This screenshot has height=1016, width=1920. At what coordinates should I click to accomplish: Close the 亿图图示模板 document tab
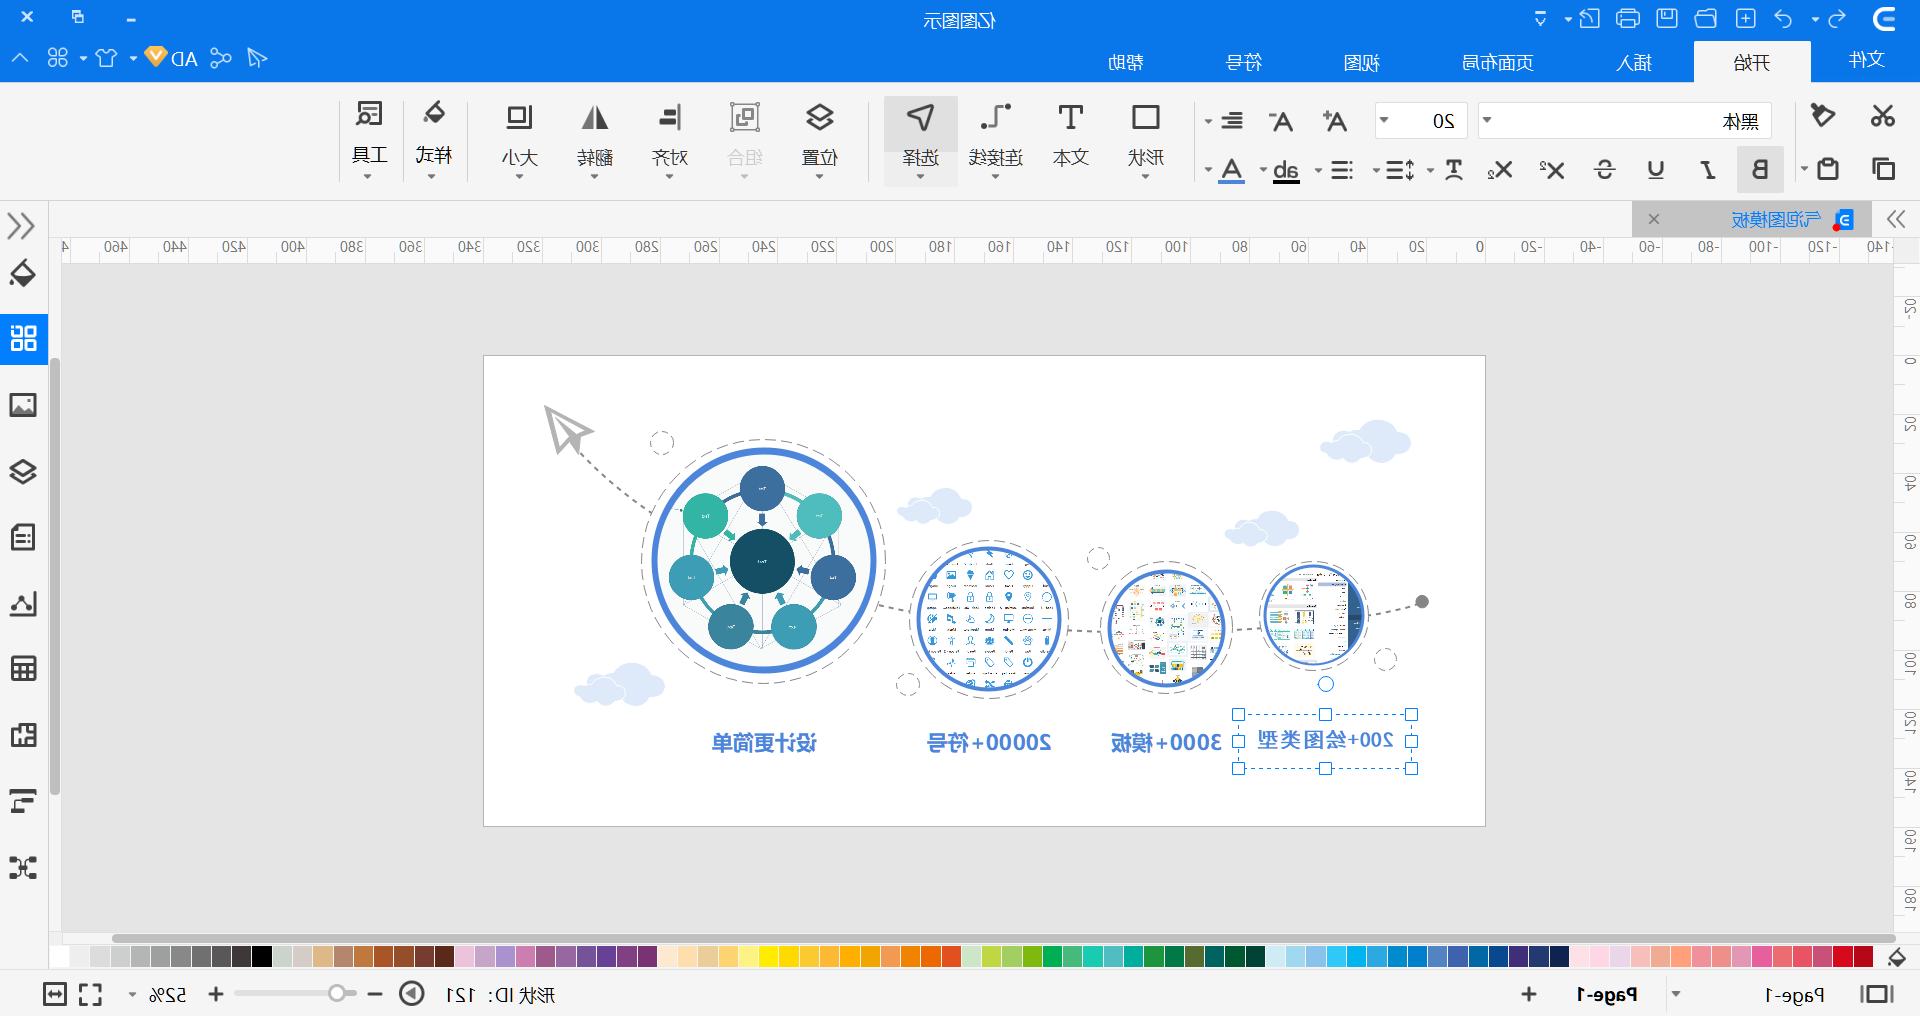tap(1654, 219)
